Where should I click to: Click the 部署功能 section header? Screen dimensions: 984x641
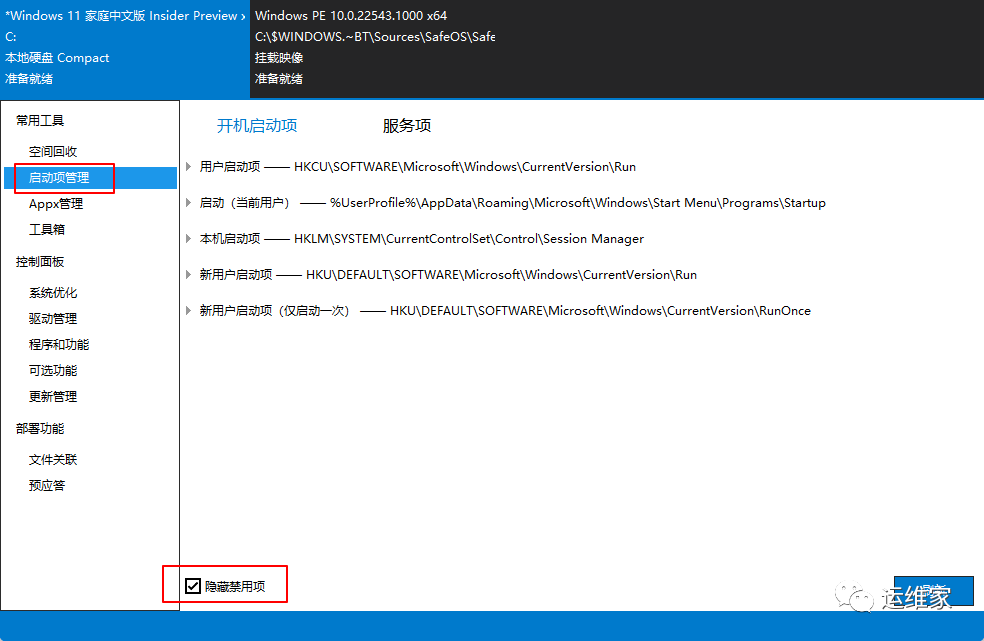[x=40, y=428]
